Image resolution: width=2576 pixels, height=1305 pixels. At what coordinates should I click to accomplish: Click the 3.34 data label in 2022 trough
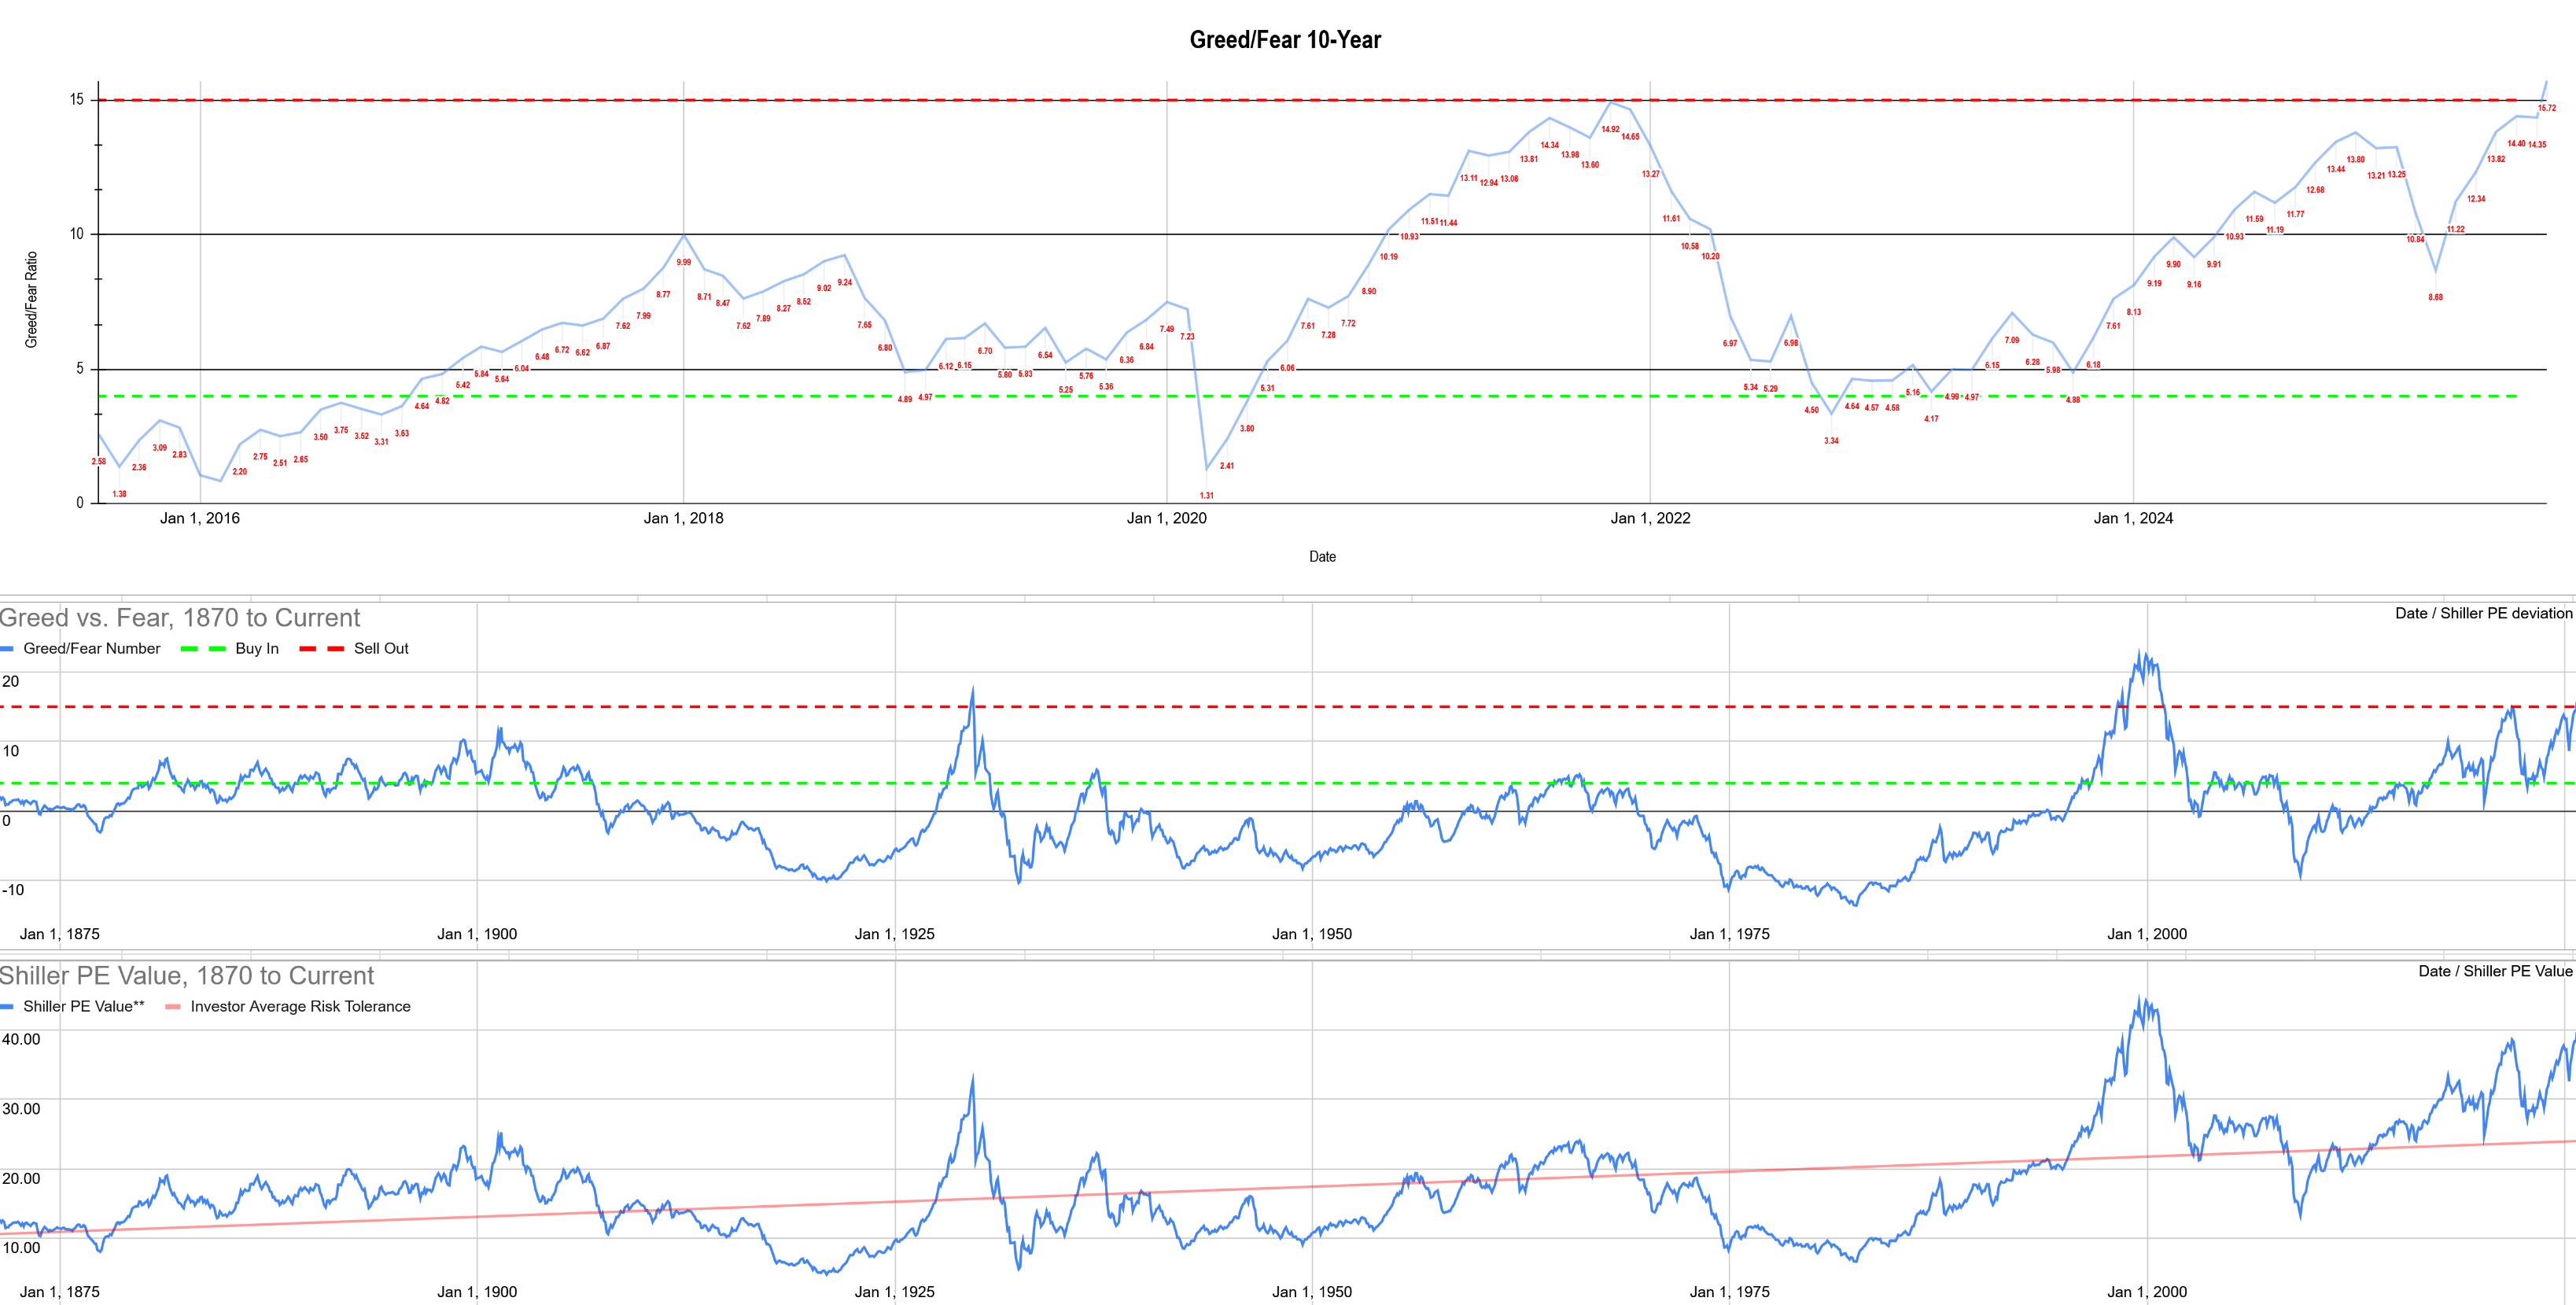[x=1830, y=440]
